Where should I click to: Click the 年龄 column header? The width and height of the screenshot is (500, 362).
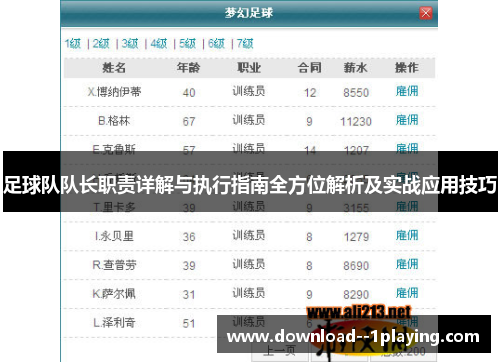click(189, 68)
